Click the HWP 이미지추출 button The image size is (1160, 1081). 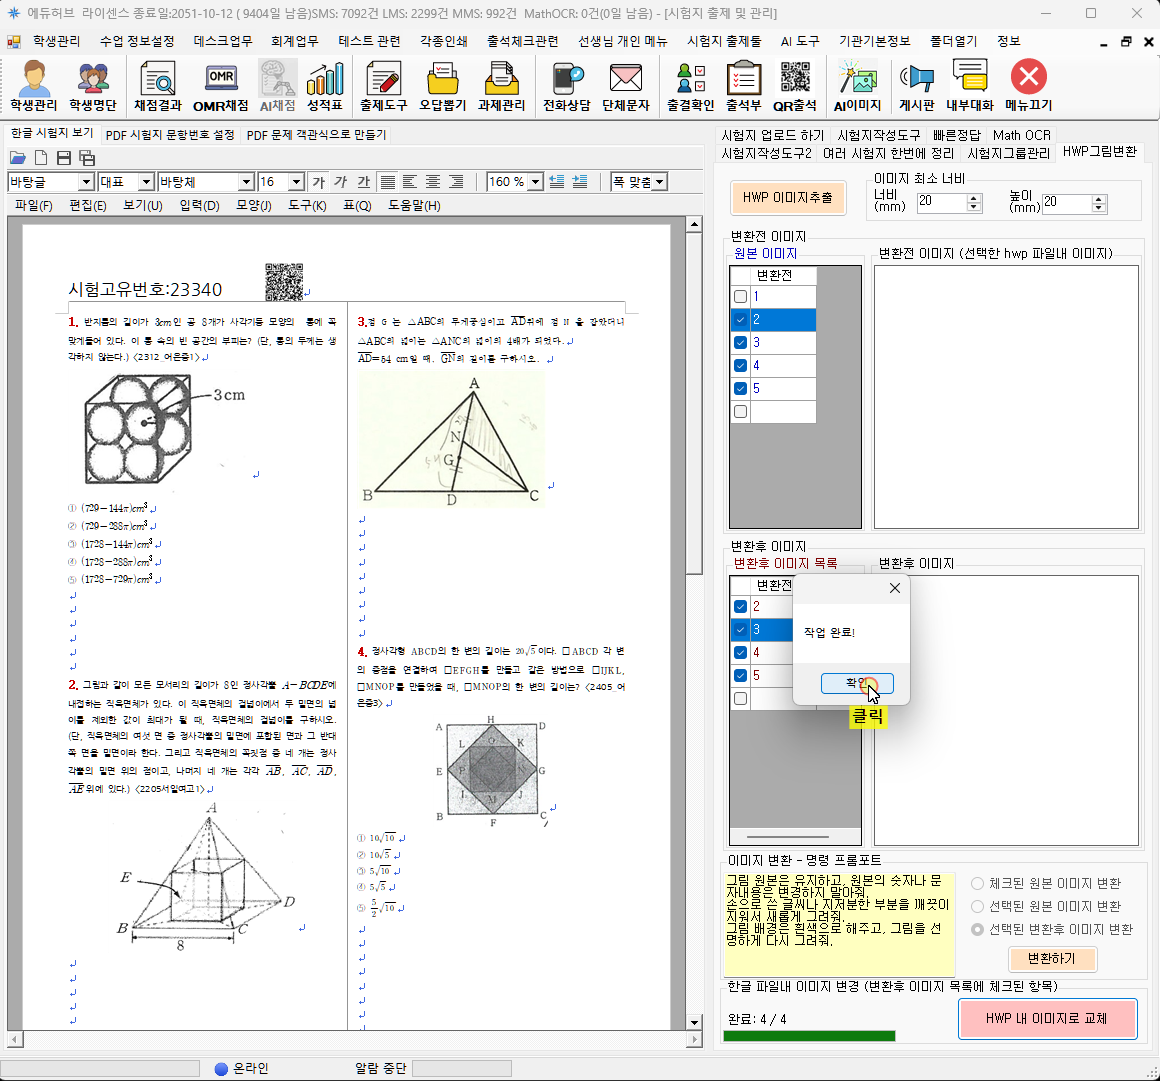coord(787,198)
